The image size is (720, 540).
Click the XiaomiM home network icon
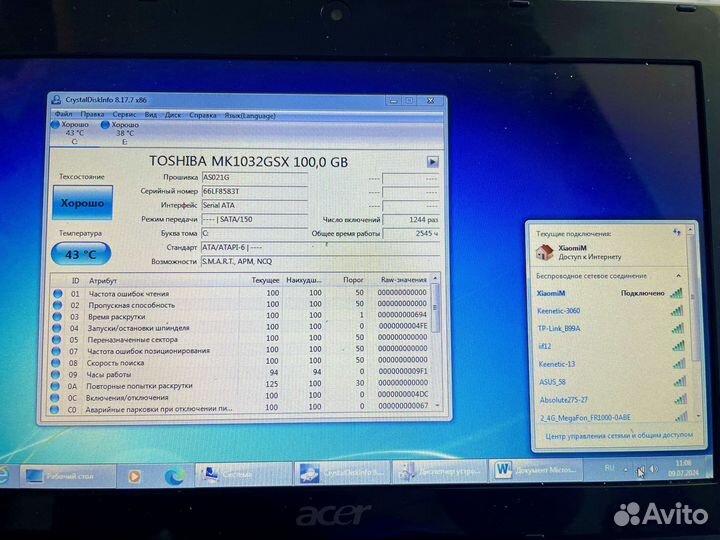pyautogui.click(x=544, y=252)
